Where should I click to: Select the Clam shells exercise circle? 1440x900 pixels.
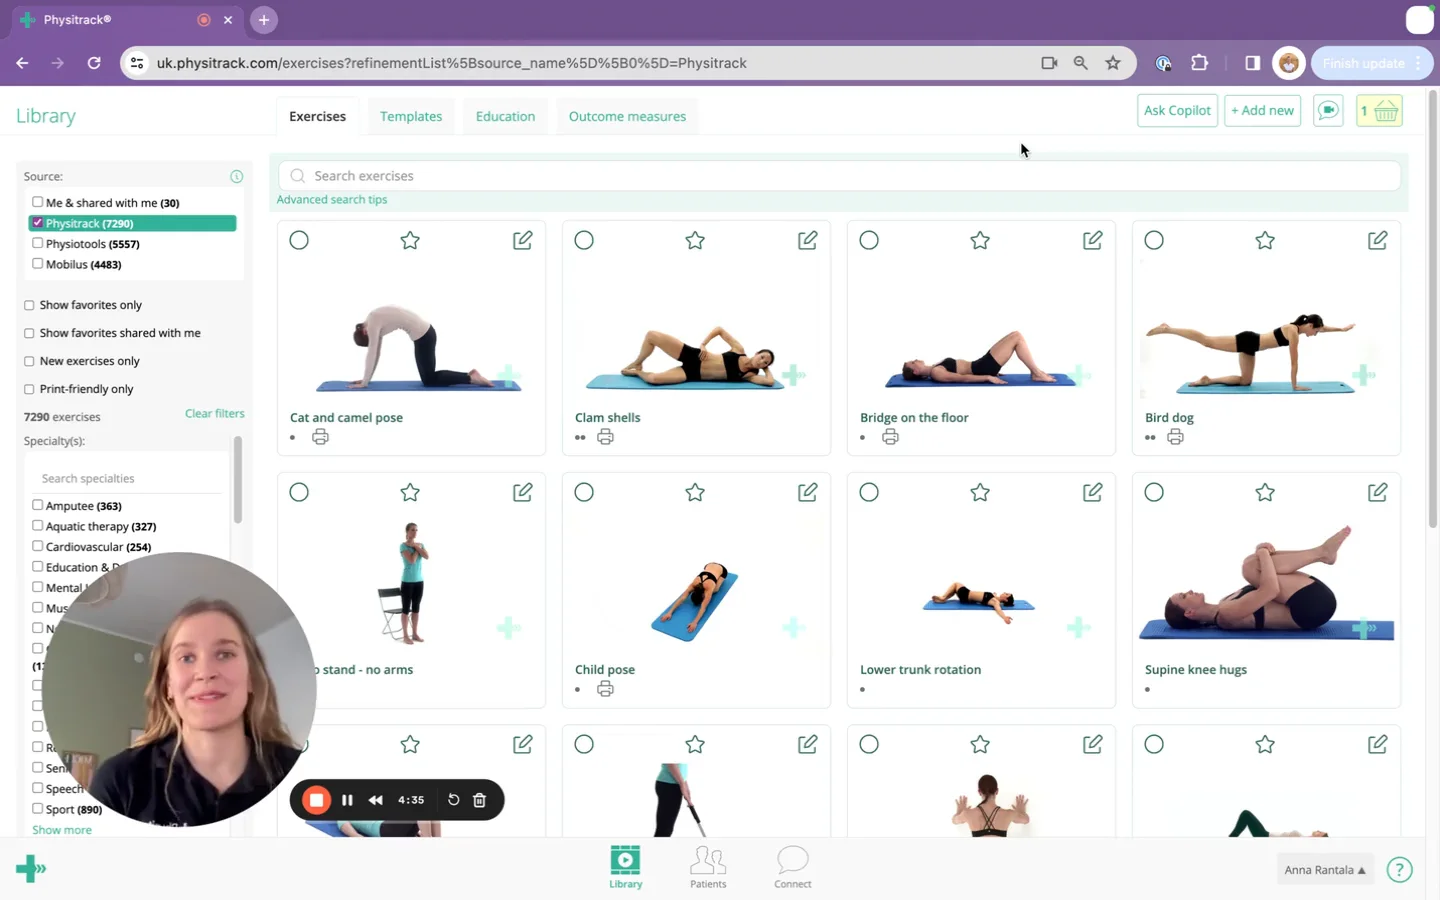point(584,240)
